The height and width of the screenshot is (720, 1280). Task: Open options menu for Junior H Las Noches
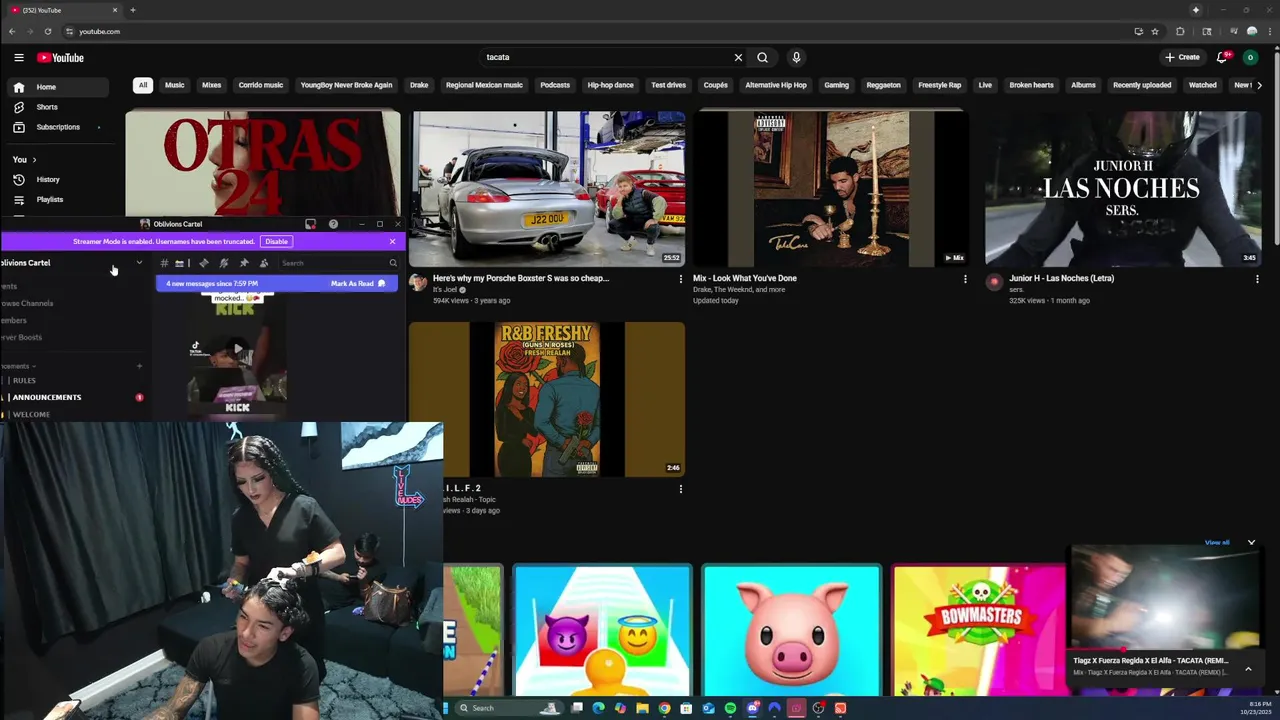[x=1257, y=279]
